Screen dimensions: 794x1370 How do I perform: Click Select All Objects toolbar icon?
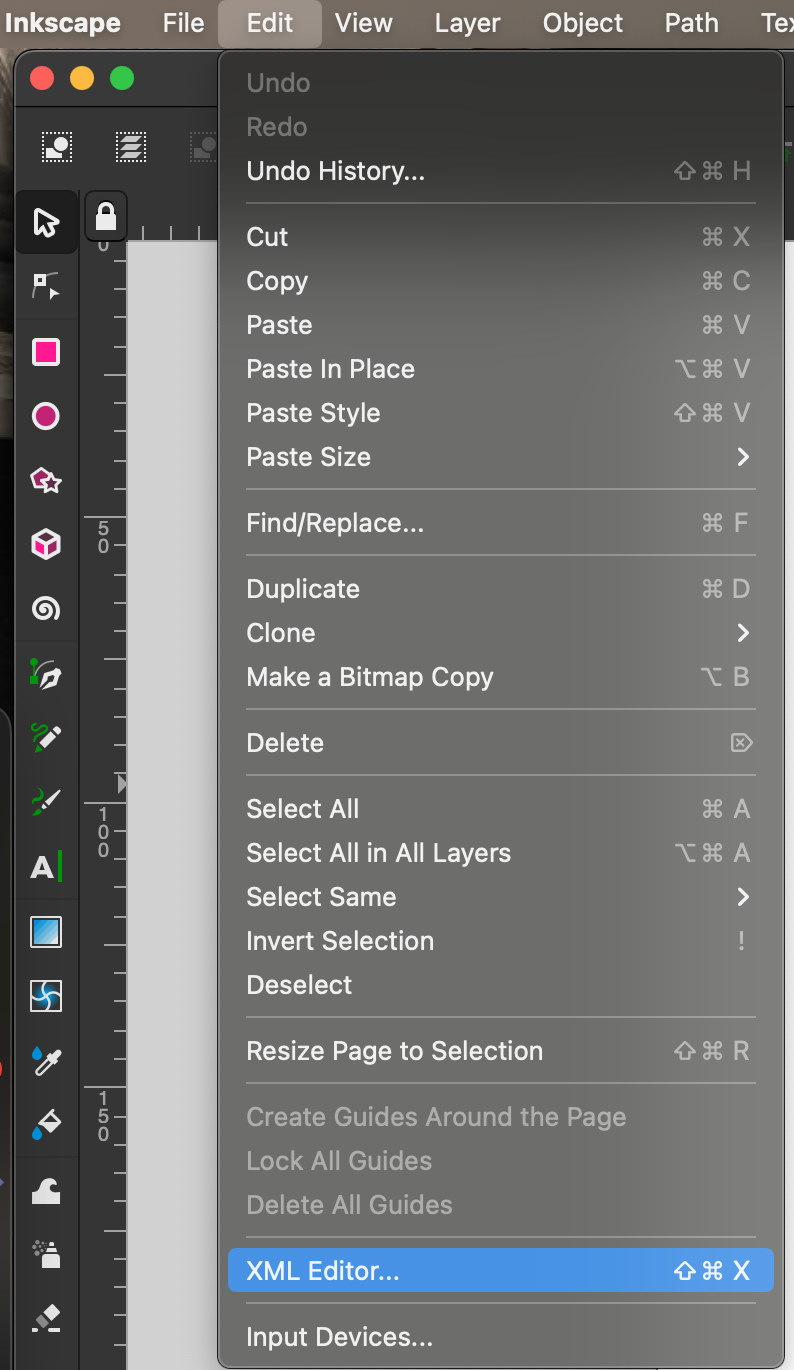(57, 147)
